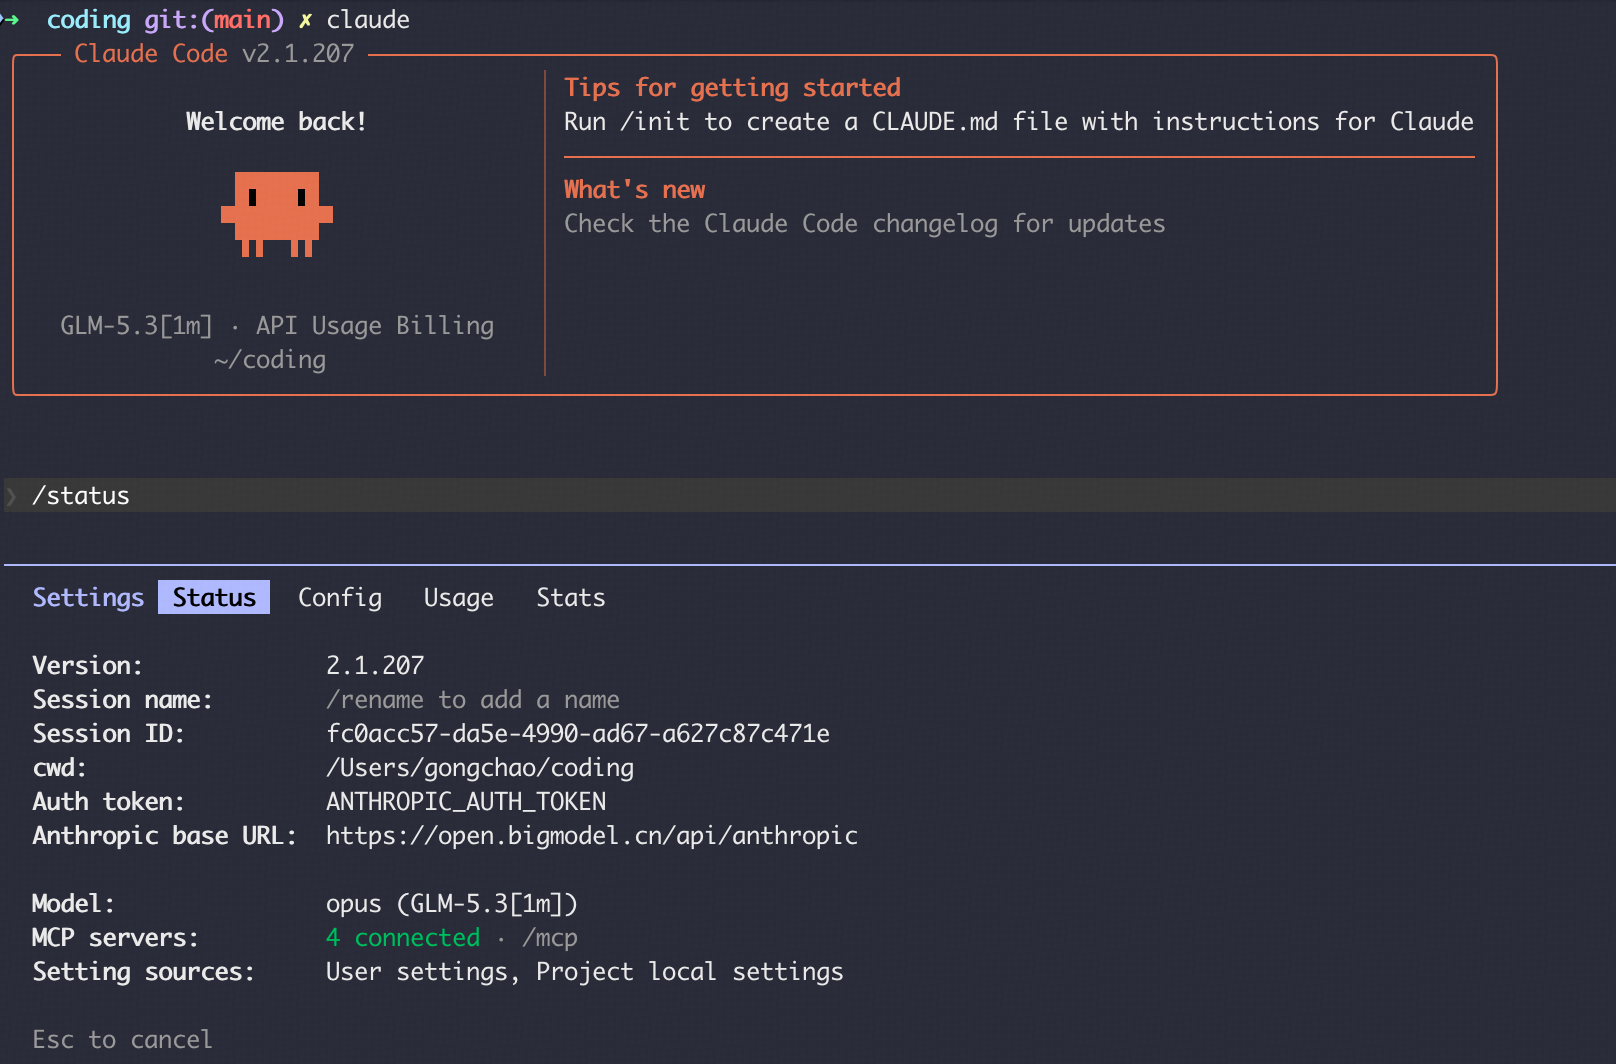
Task: Click 'Esc to cancel' at the bottom
Action: pos(122,1040)
